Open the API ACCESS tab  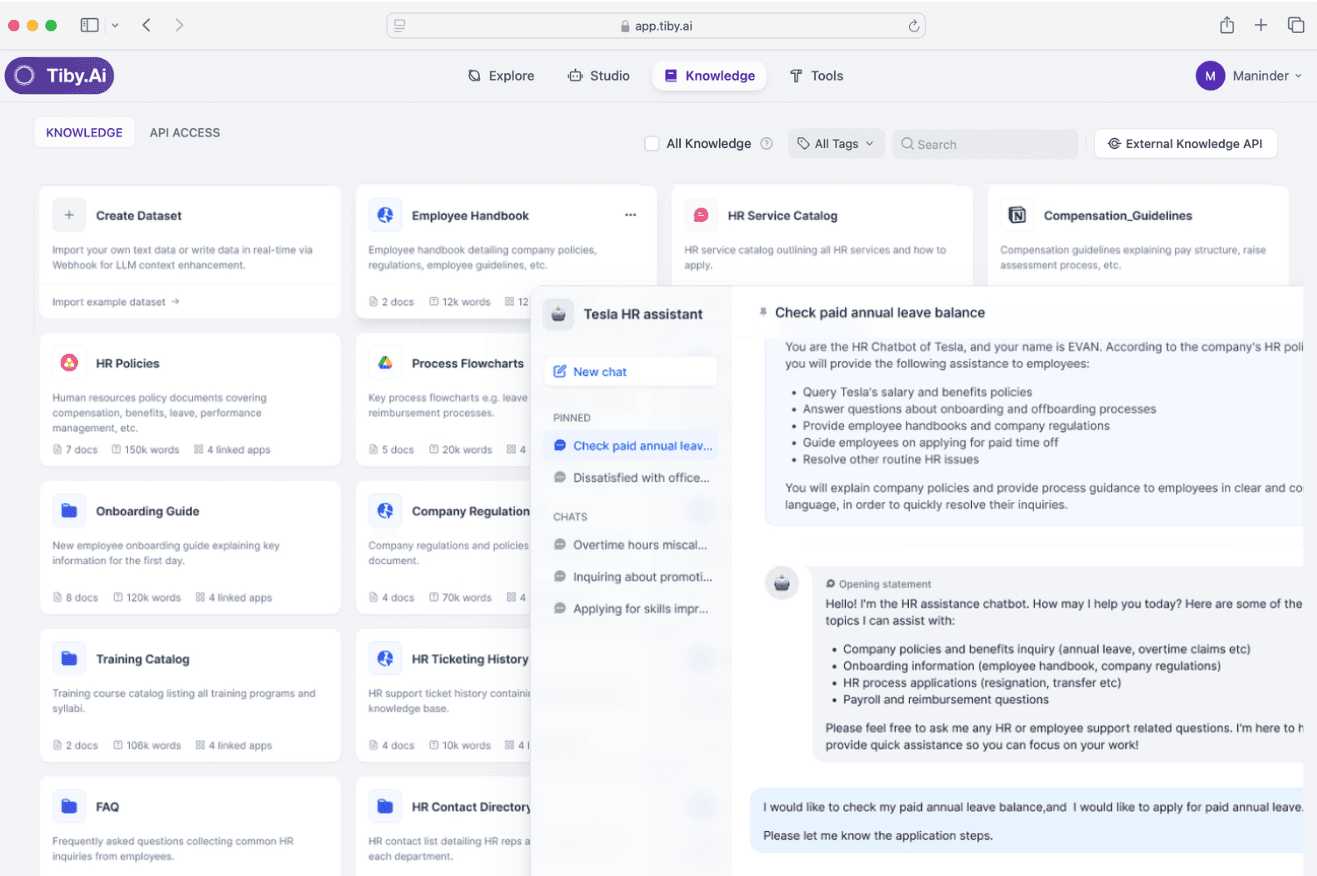185,132
